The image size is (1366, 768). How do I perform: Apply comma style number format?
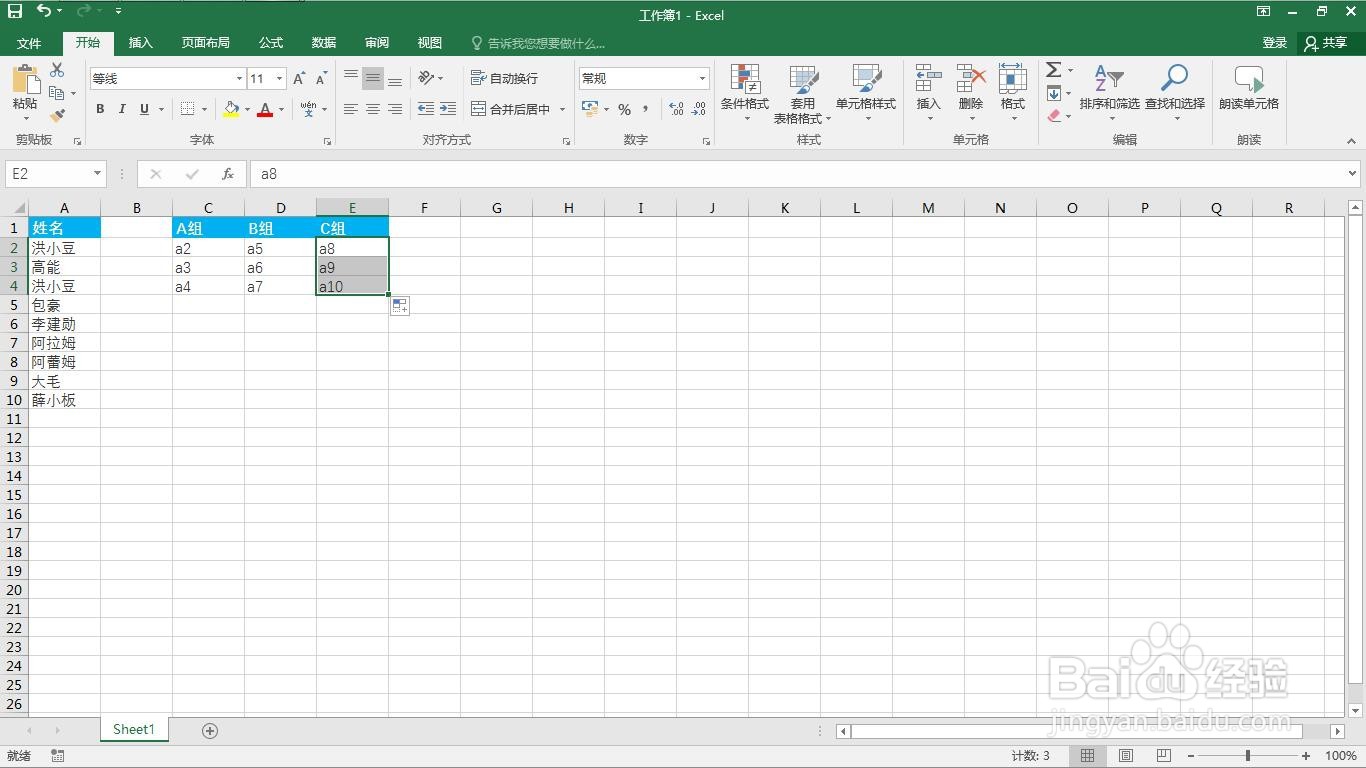point(646,109)
